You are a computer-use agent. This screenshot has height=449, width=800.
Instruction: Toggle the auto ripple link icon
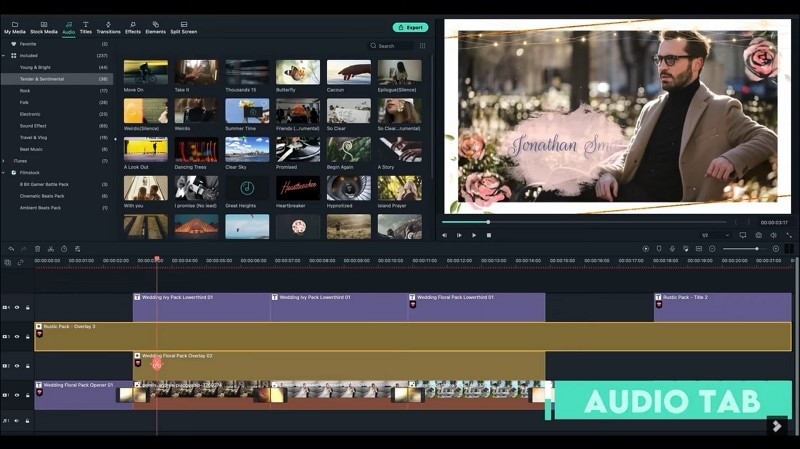pos(20,263)
